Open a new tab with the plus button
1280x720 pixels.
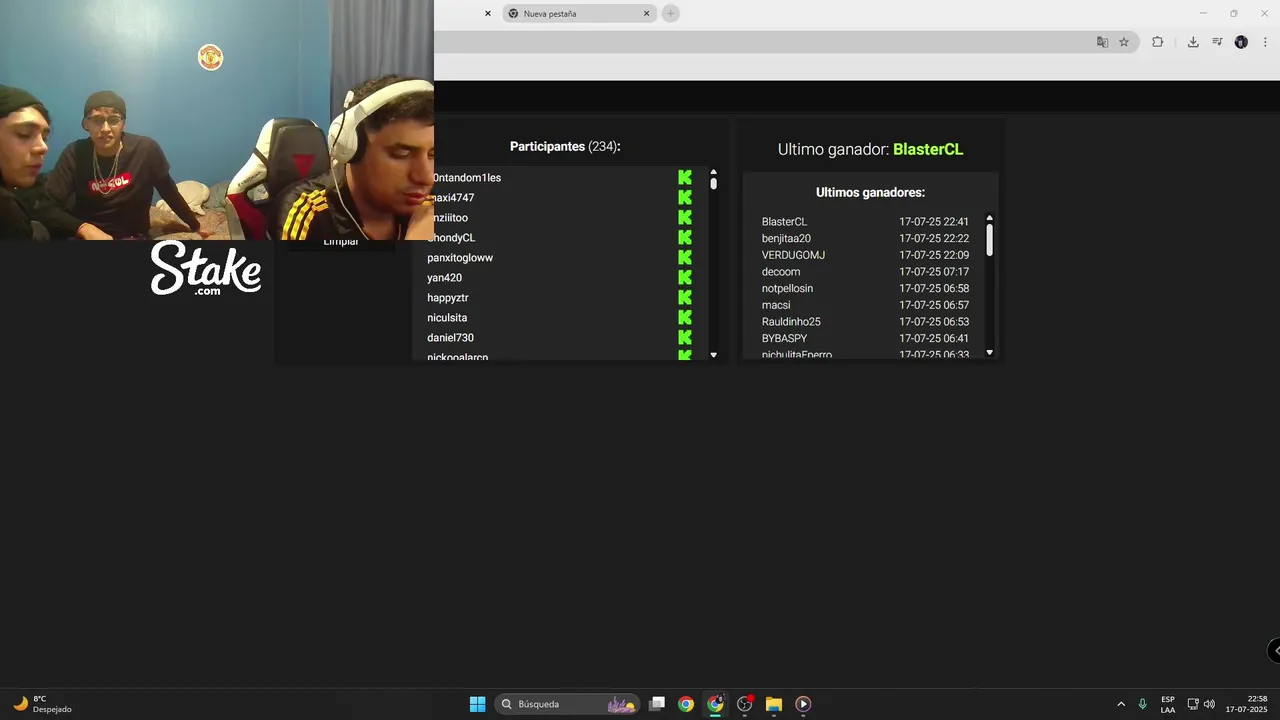point(671,13)
